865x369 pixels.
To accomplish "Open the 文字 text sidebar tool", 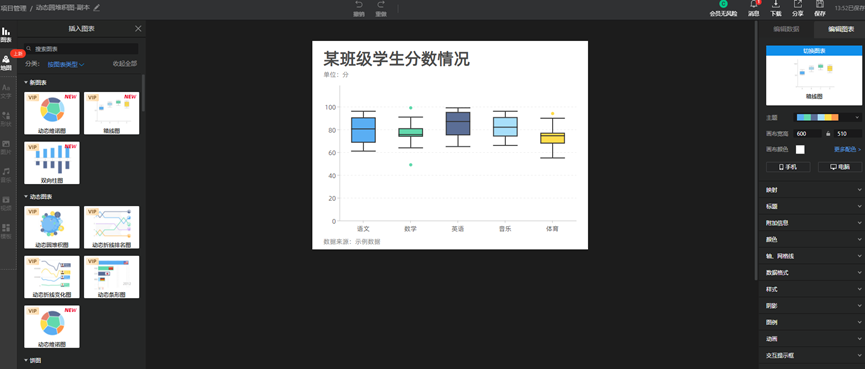I will (6, 91).
